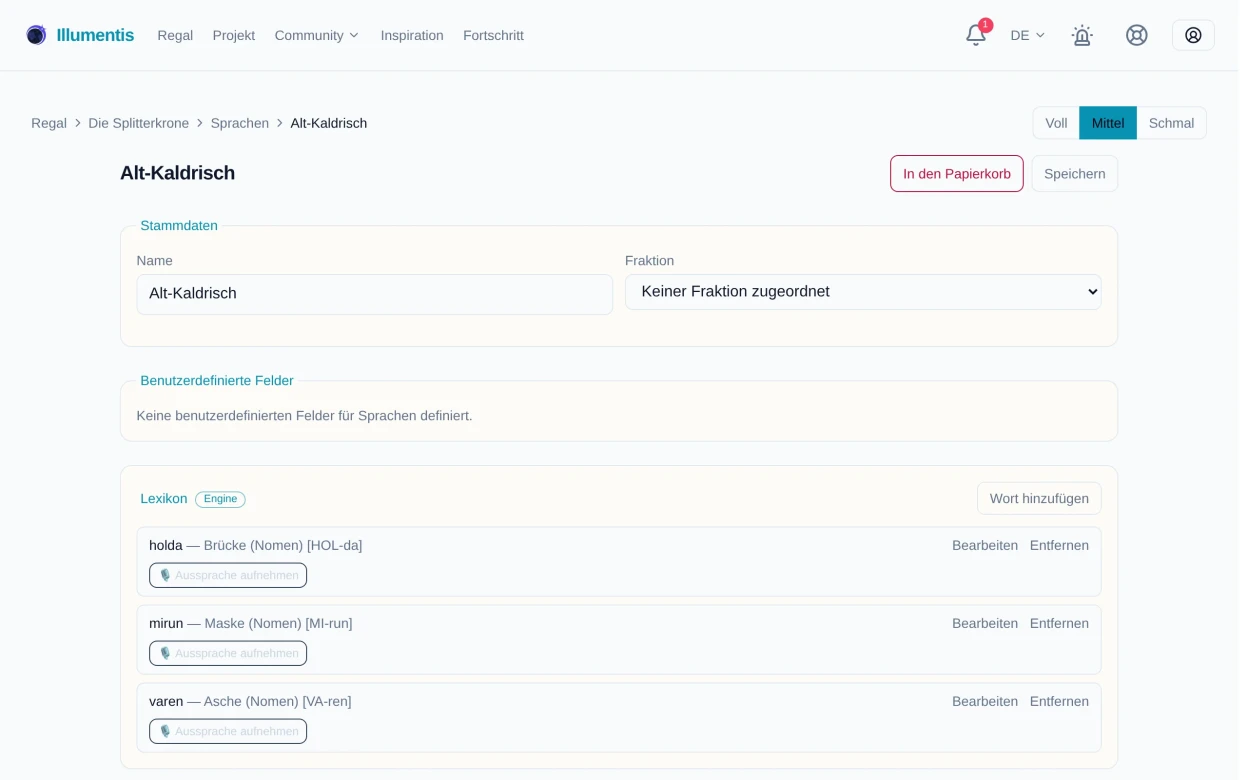The width and height of the screenshot is (1248, 780).
Task: Click Entfernen for mirun
Action: point(1059,623)
